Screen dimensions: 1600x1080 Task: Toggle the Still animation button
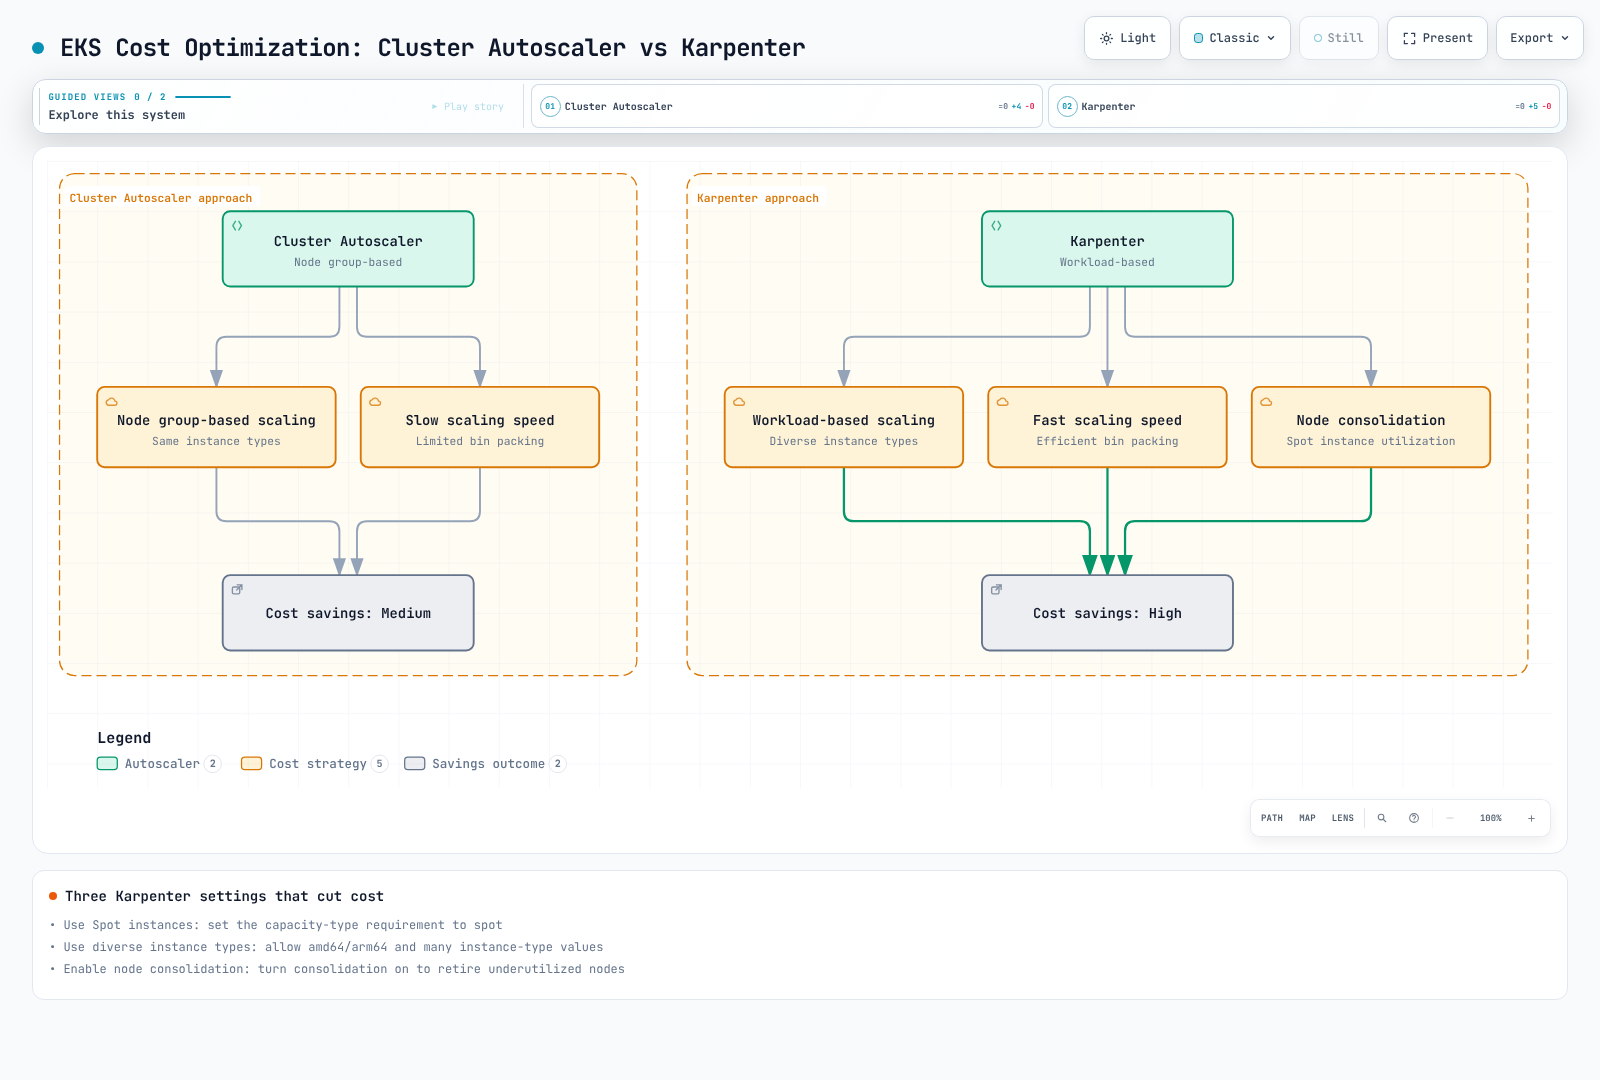1338,38
